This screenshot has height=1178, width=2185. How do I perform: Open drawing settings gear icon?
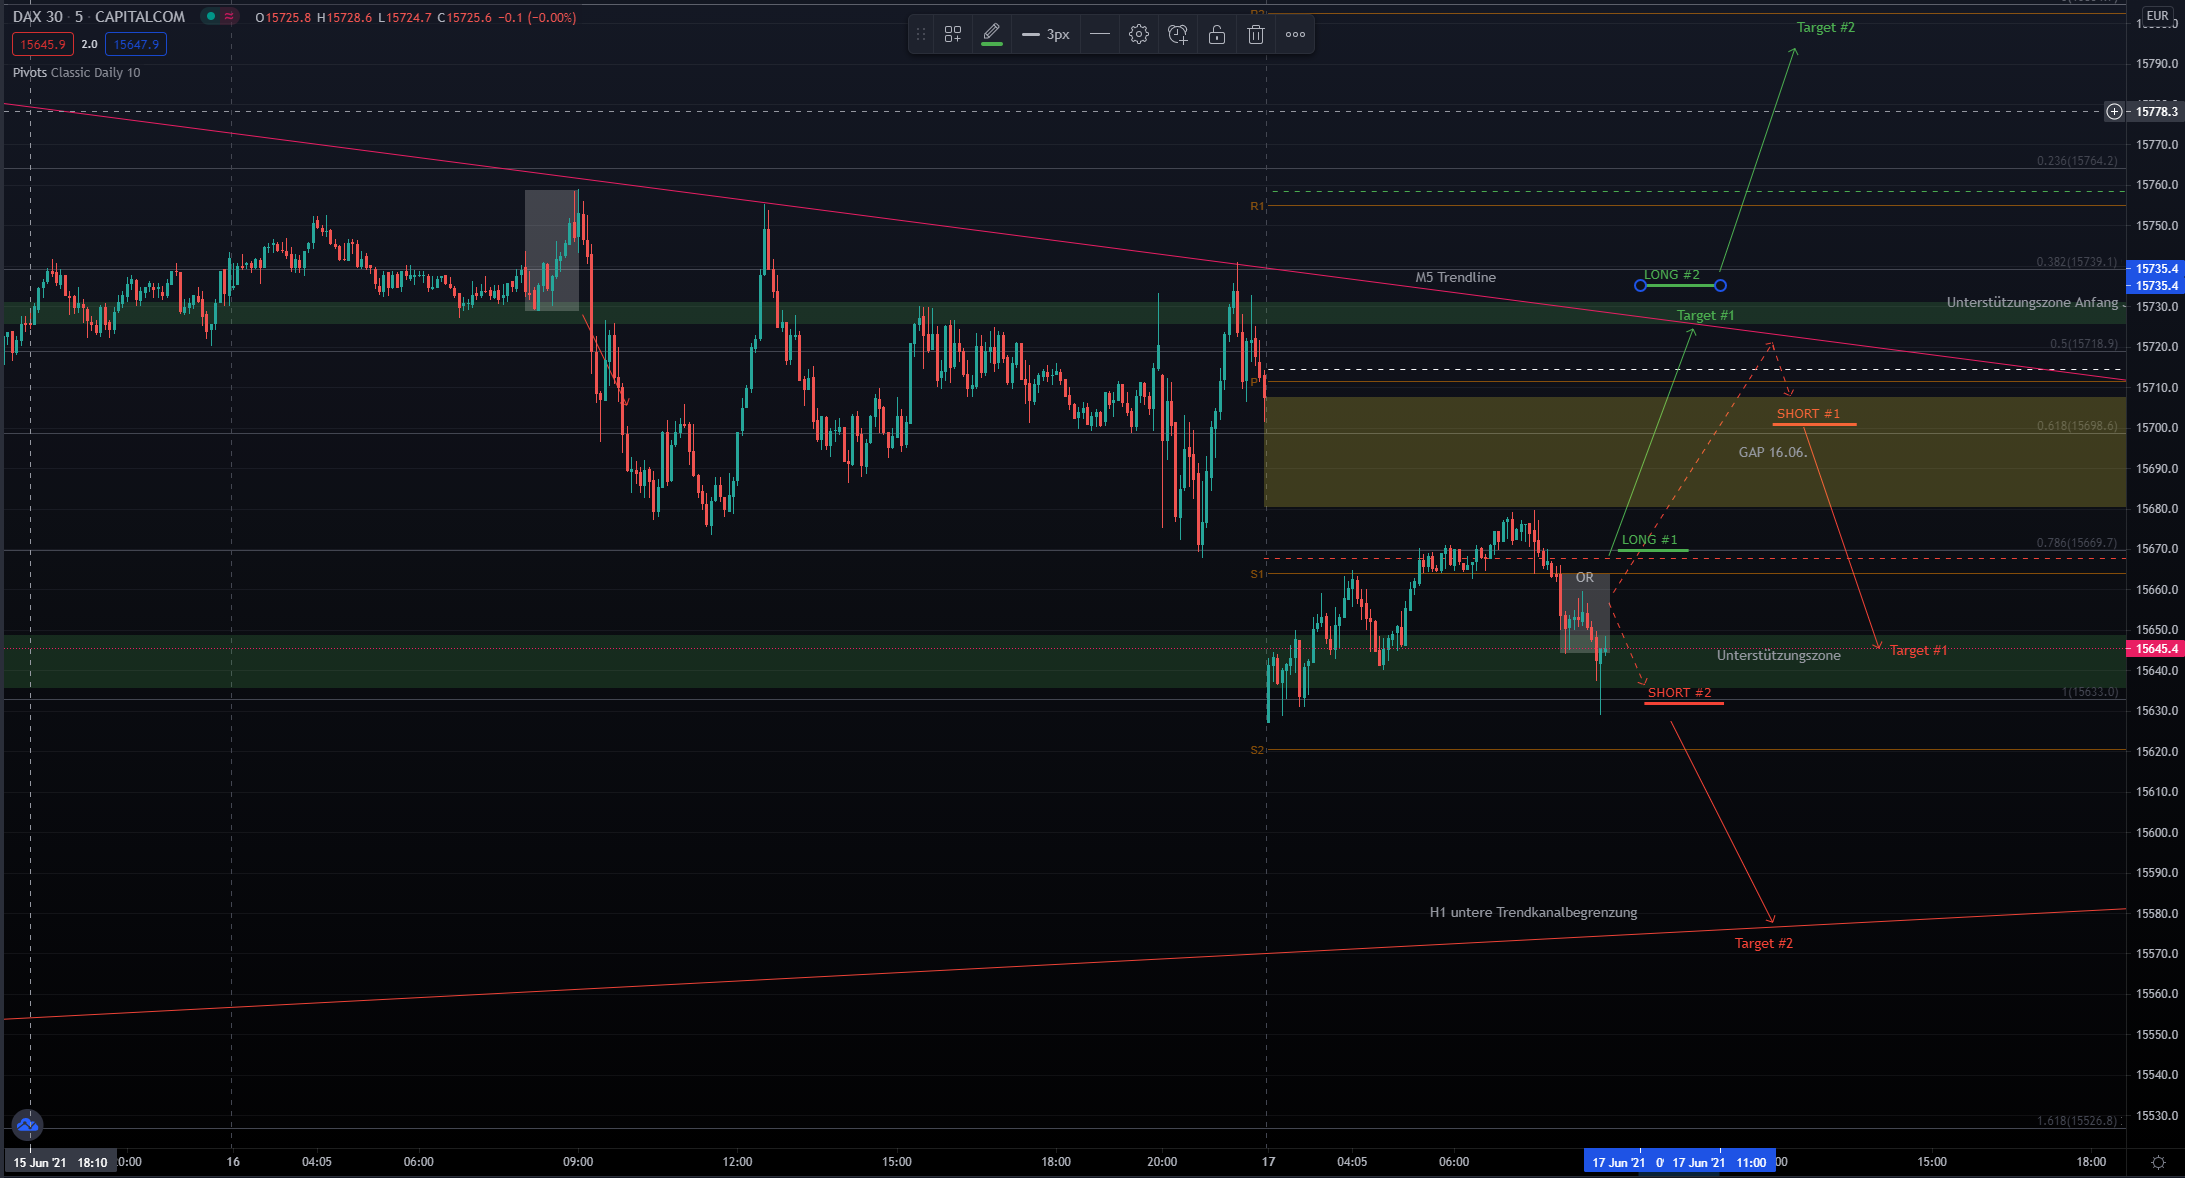coord(1138,34)
